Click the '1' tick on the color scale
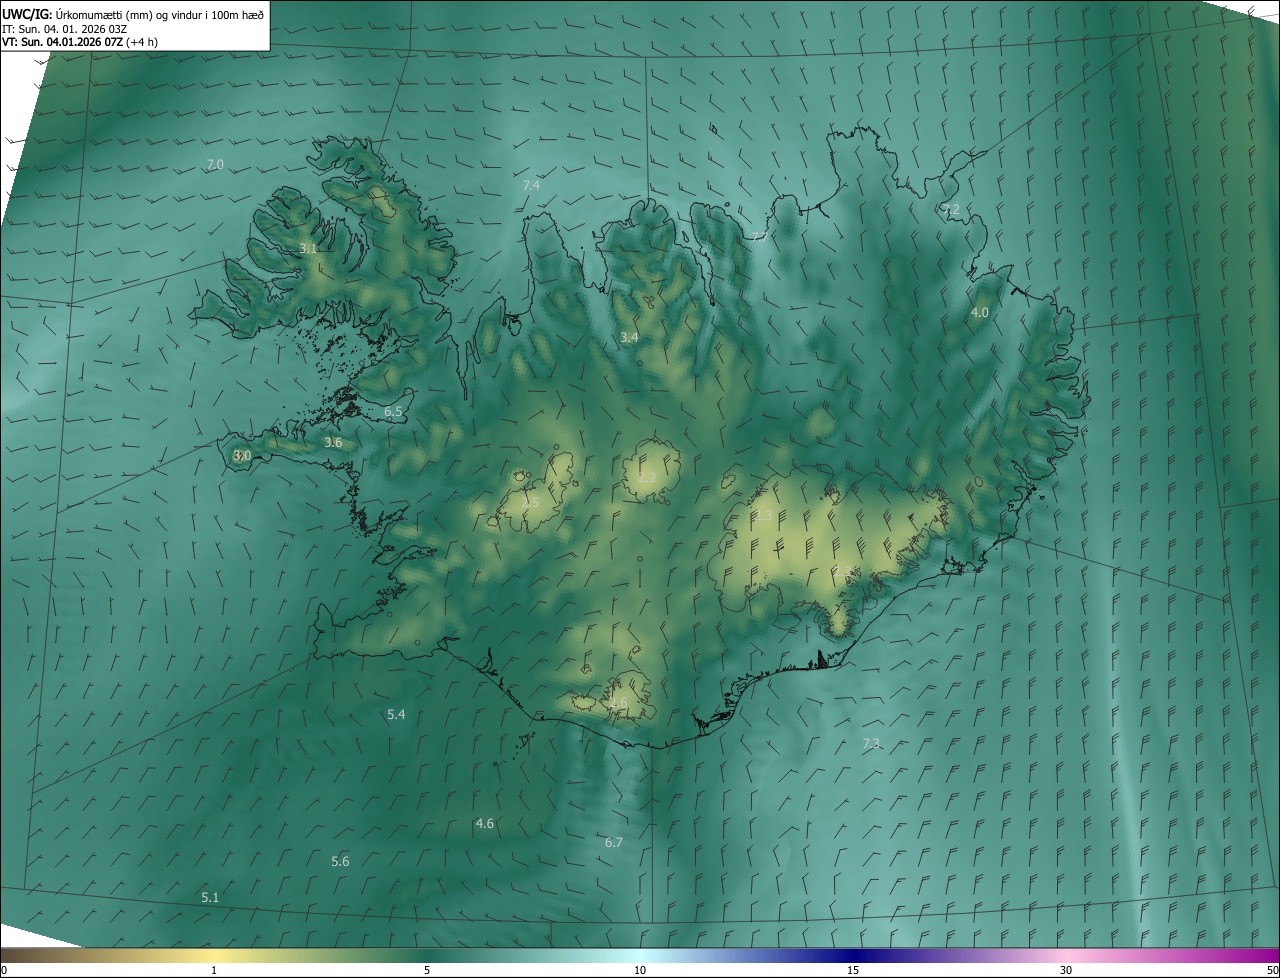The width and height of the screenshot is (1280, 978). (x=214, y=970)
